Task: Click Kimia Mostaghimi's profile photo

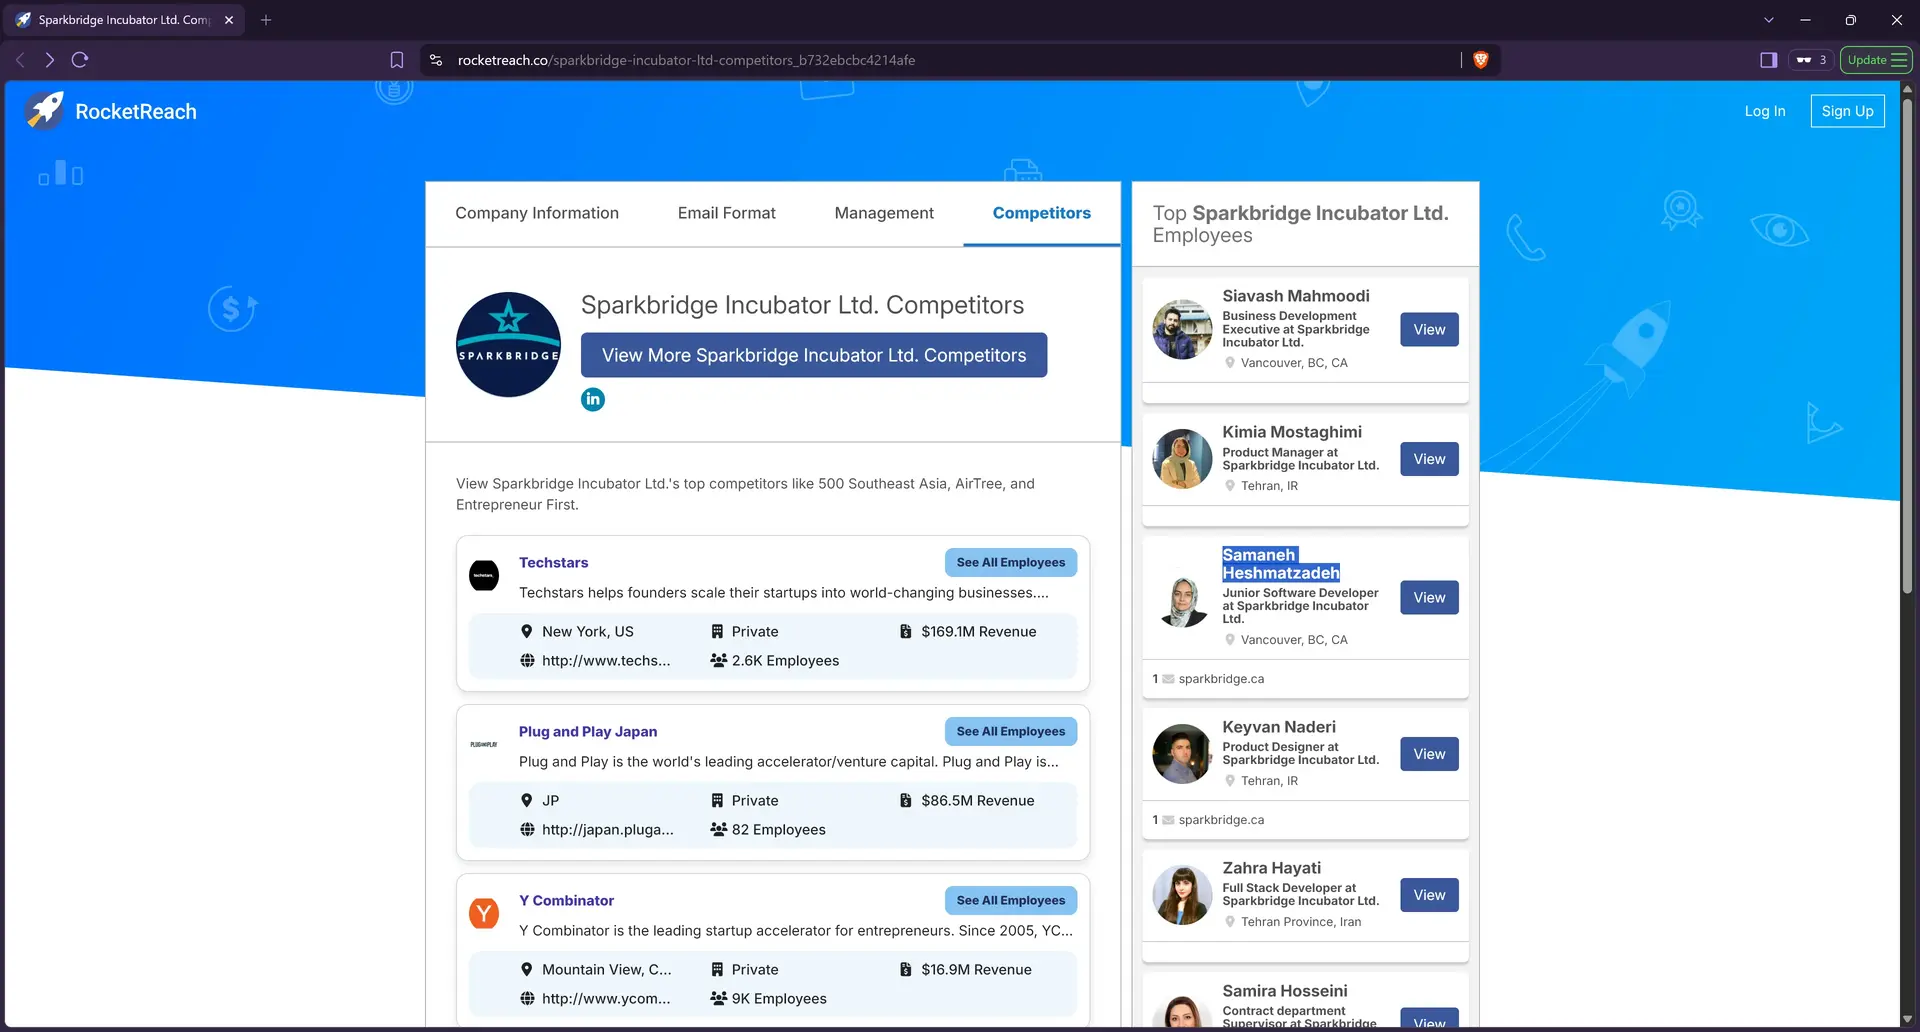Action: click(1182, 459)
